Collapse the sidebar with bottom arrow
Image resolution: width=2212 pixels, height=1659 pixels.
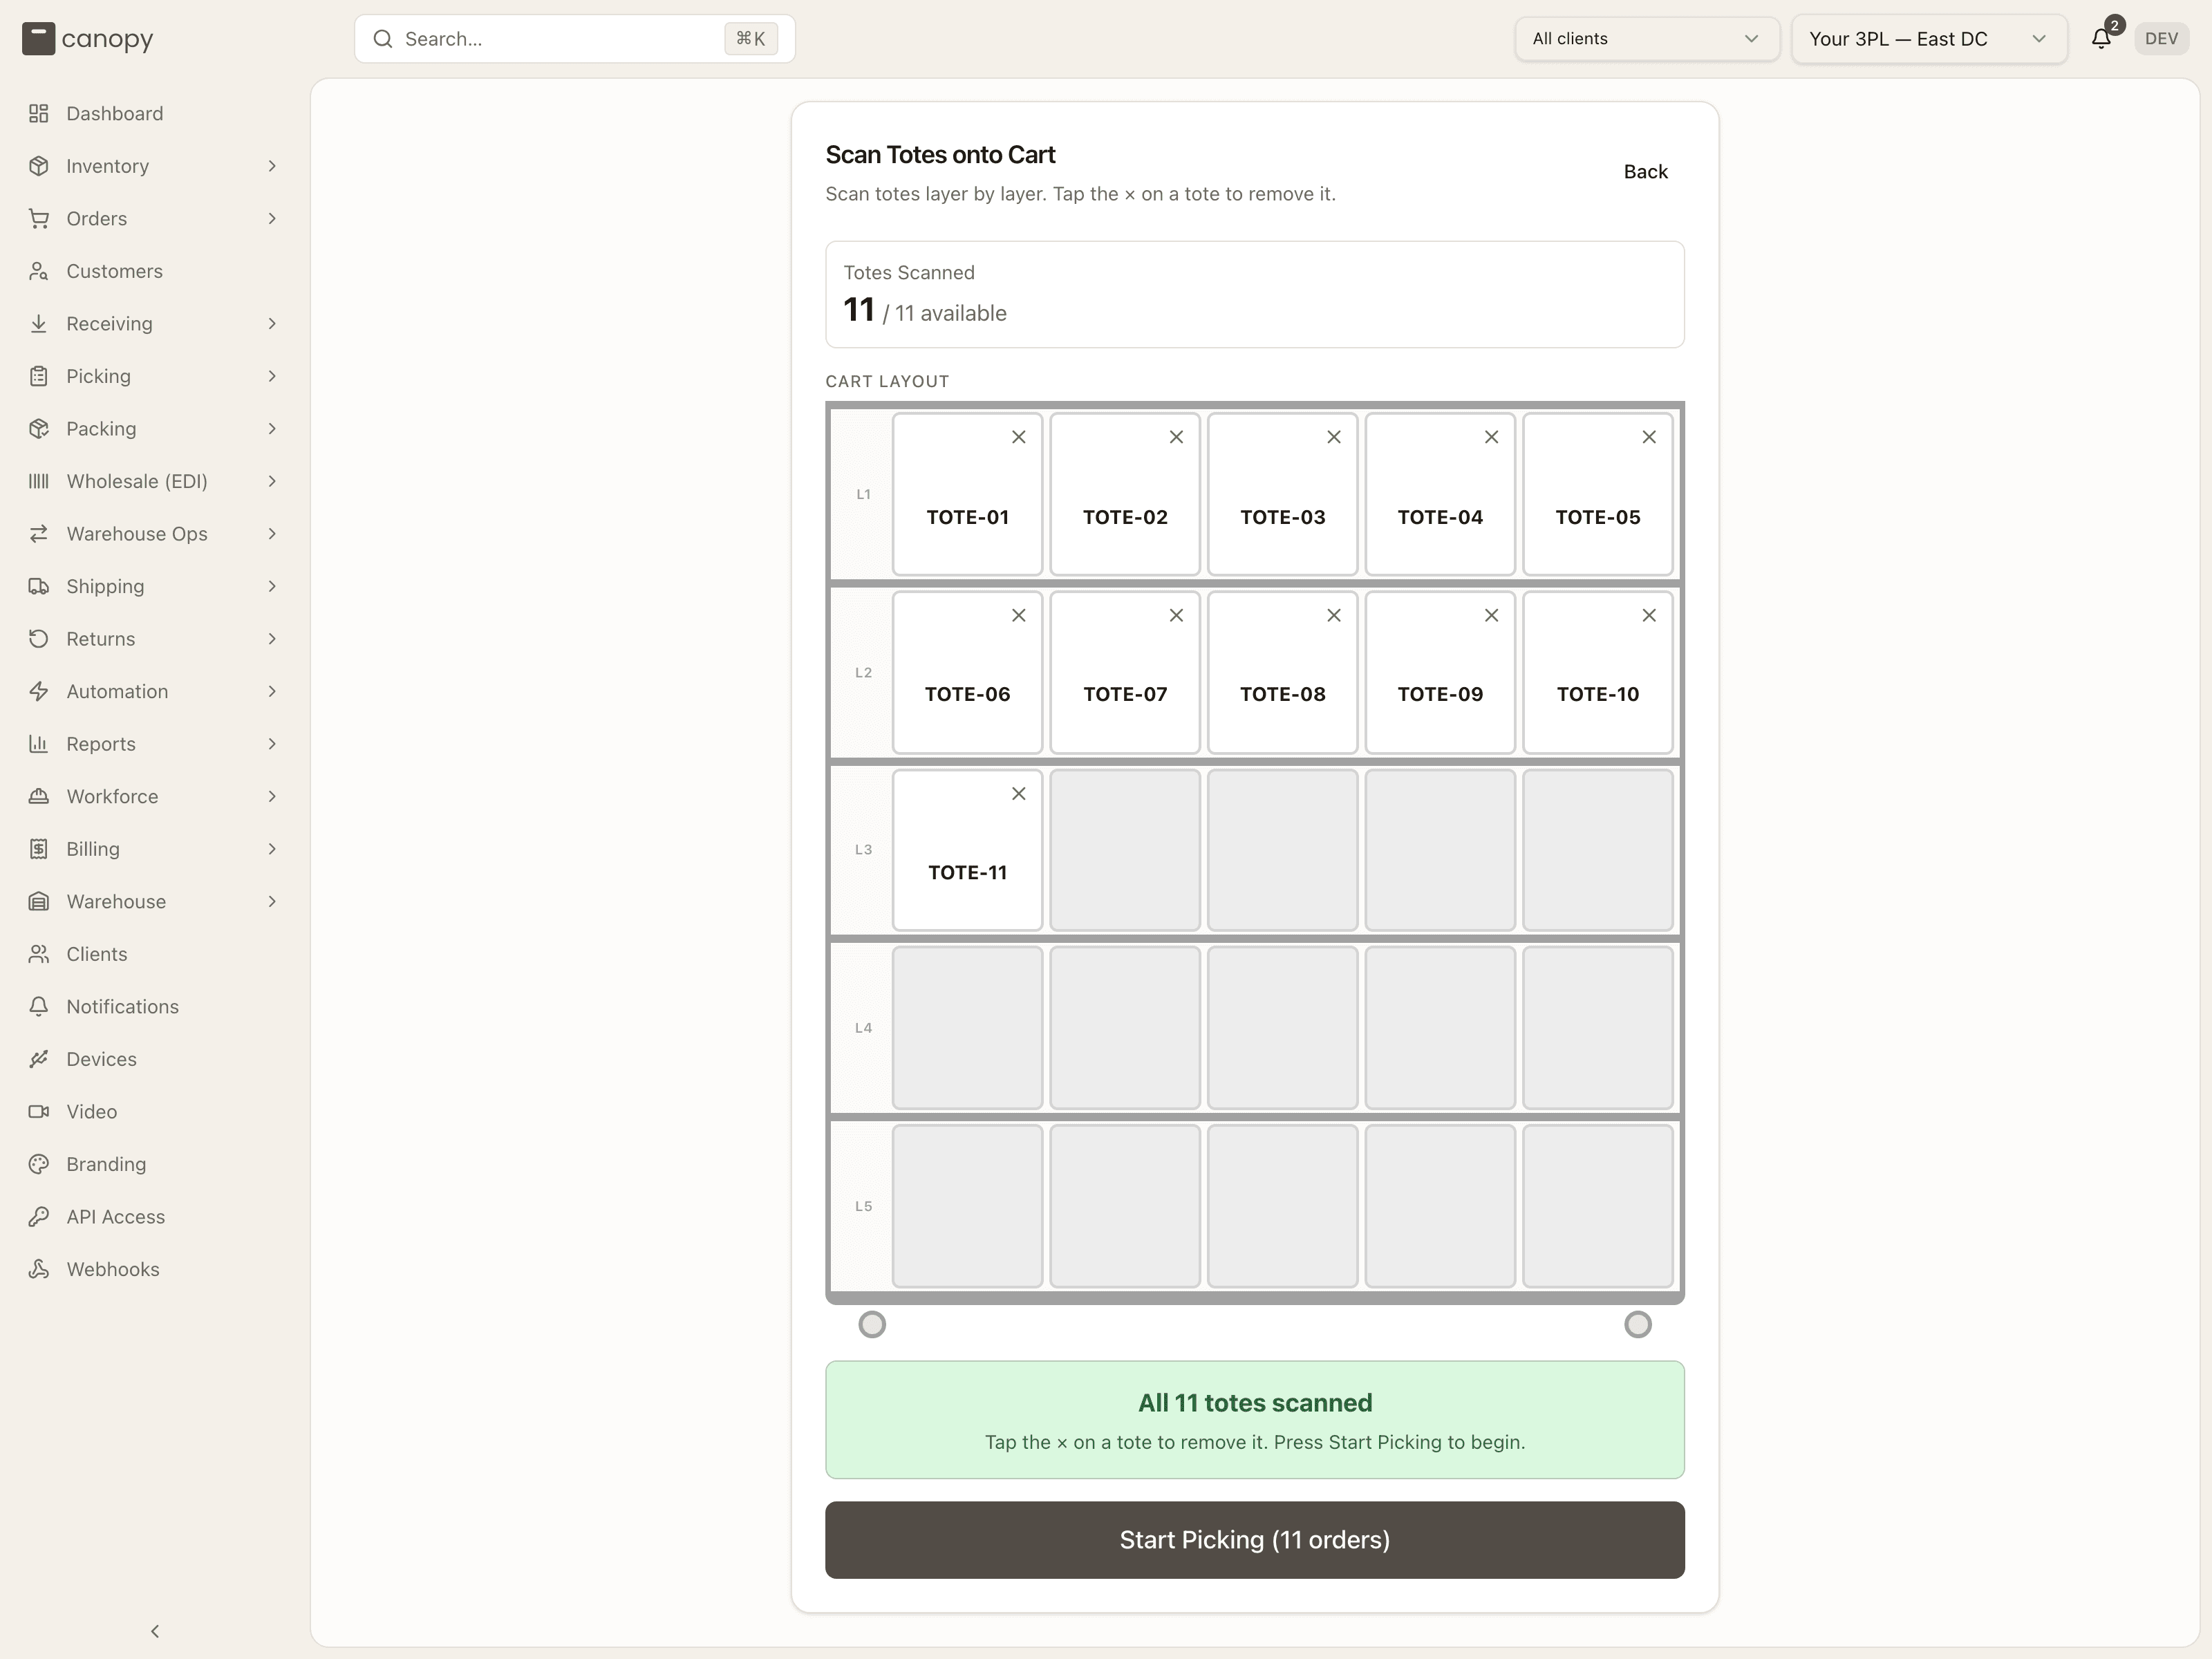click(155, 1631)
